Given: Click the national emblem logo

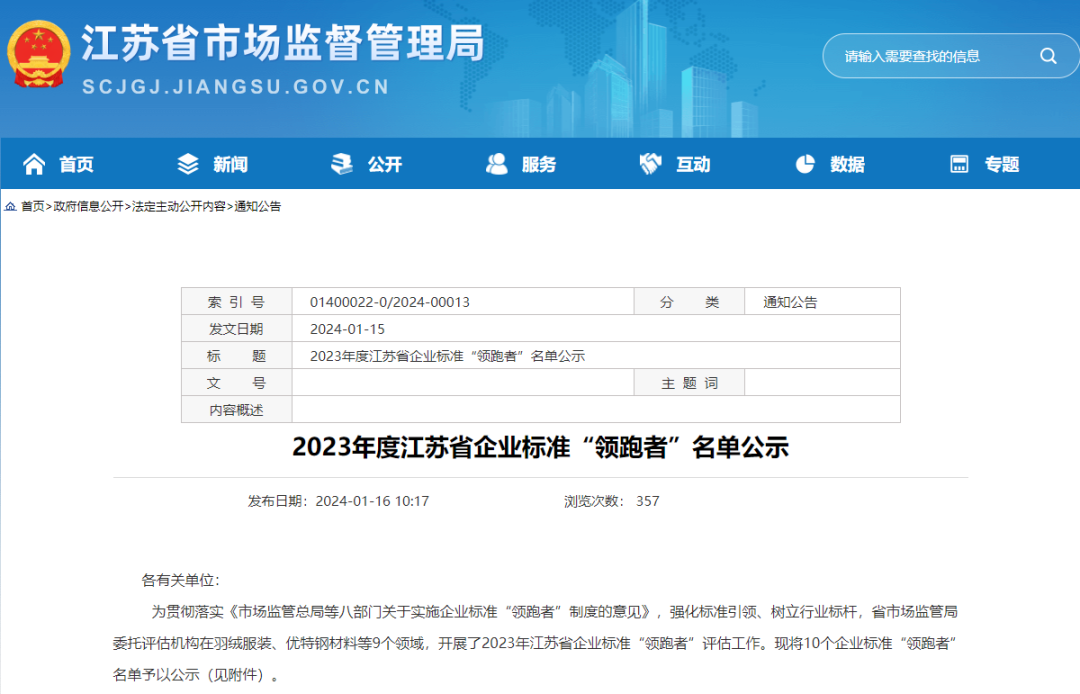Looking at the screenshot, I should [39, 55].
